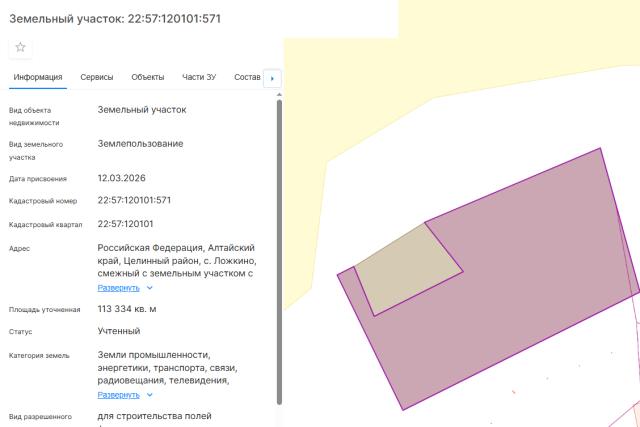The width and height of the screenshot is (640, 427).
Task: Go to the Части ЗУ tab
Action: tap(199, 77)
